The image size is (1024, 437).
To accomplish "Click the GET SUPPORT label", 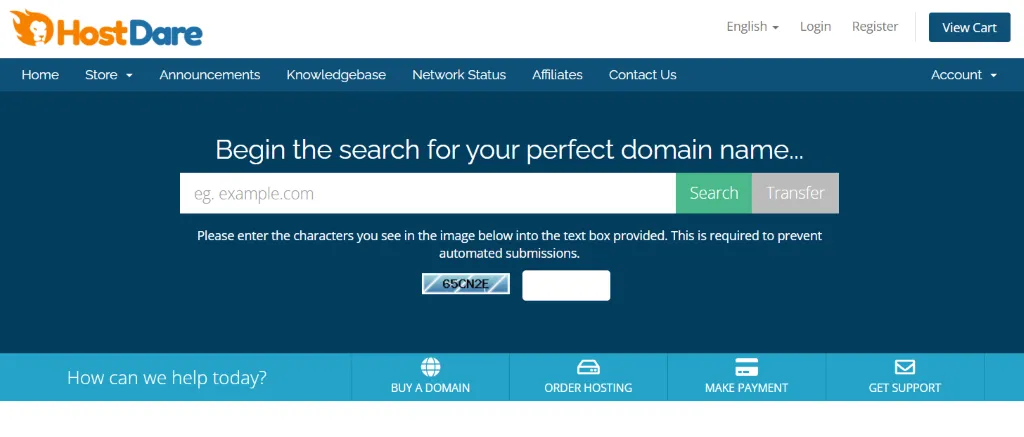I will (x=904, y=388).
